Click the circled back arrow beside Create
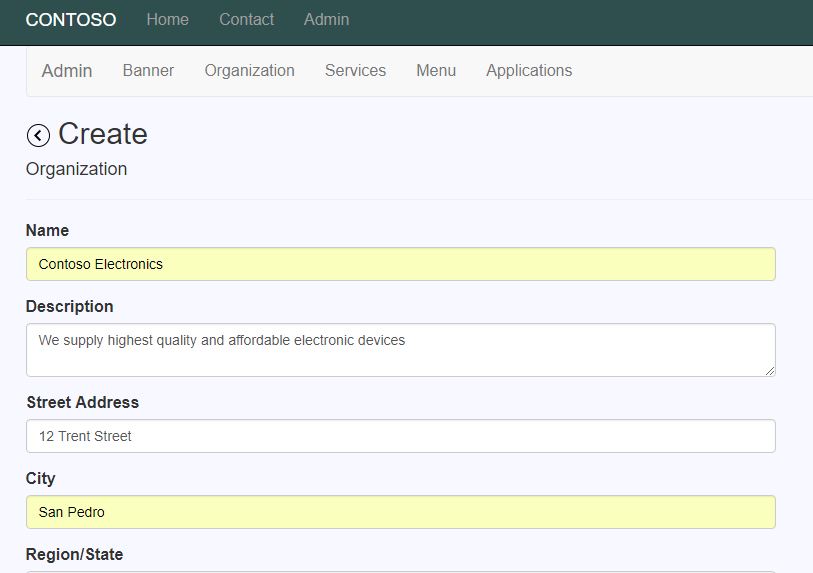813x573 pixels. pos(38,136)
